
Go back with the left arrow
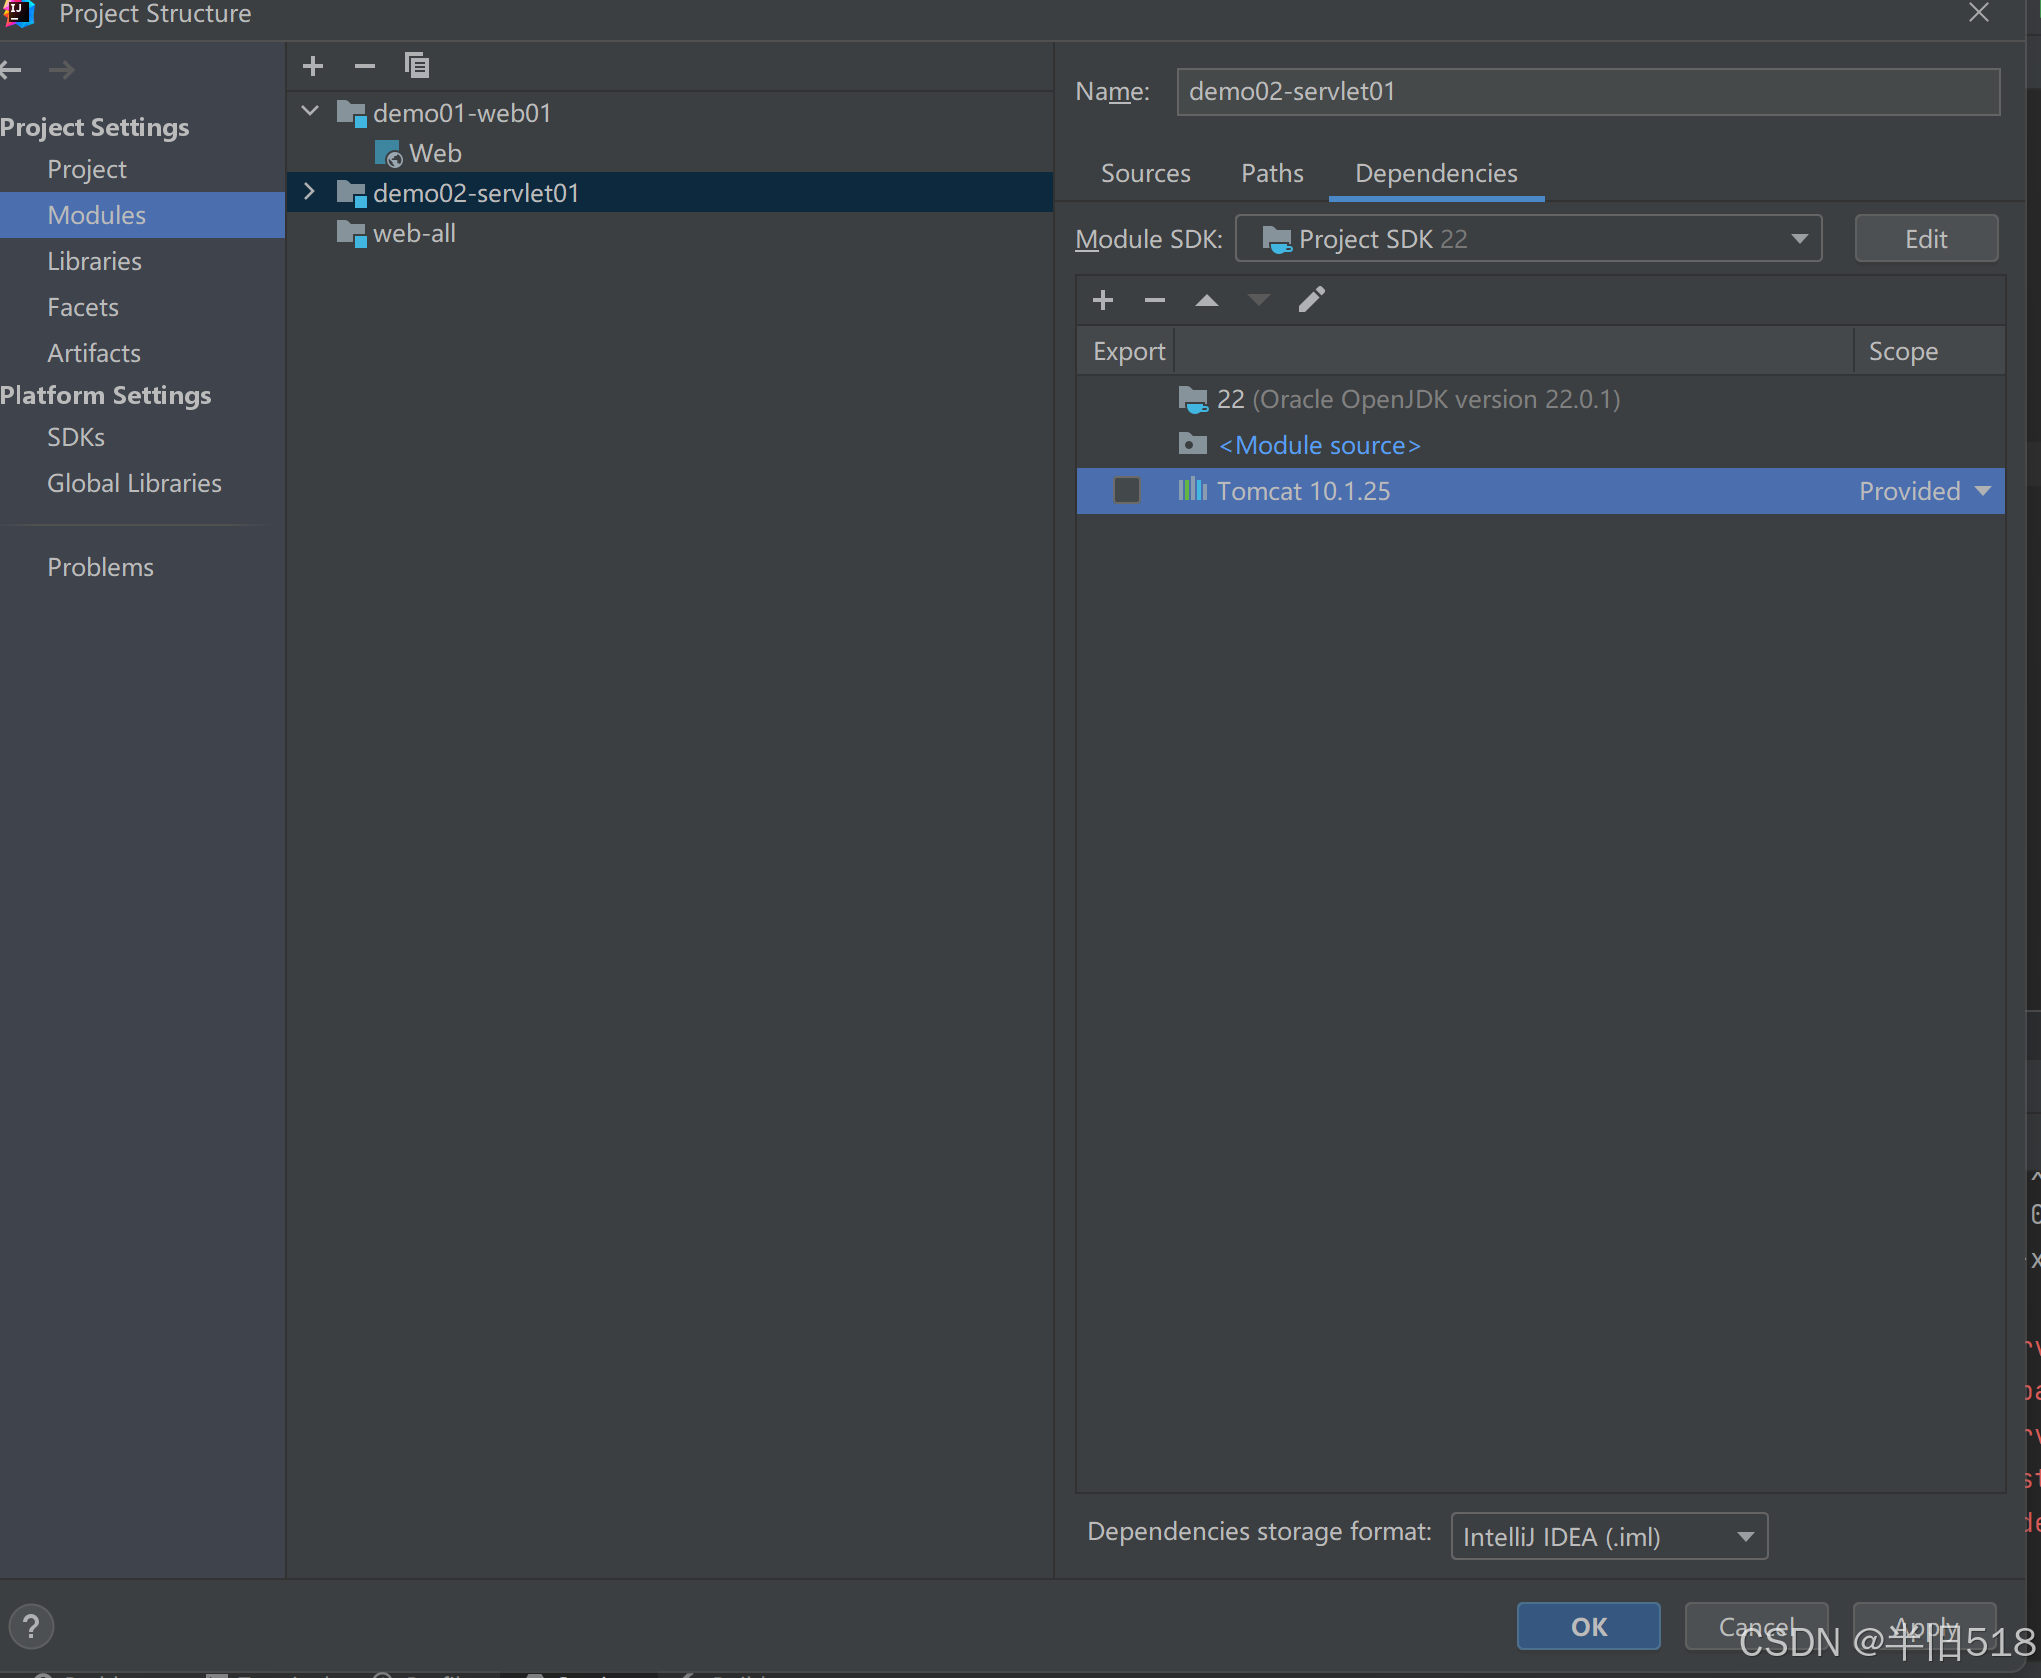[11, 70]
